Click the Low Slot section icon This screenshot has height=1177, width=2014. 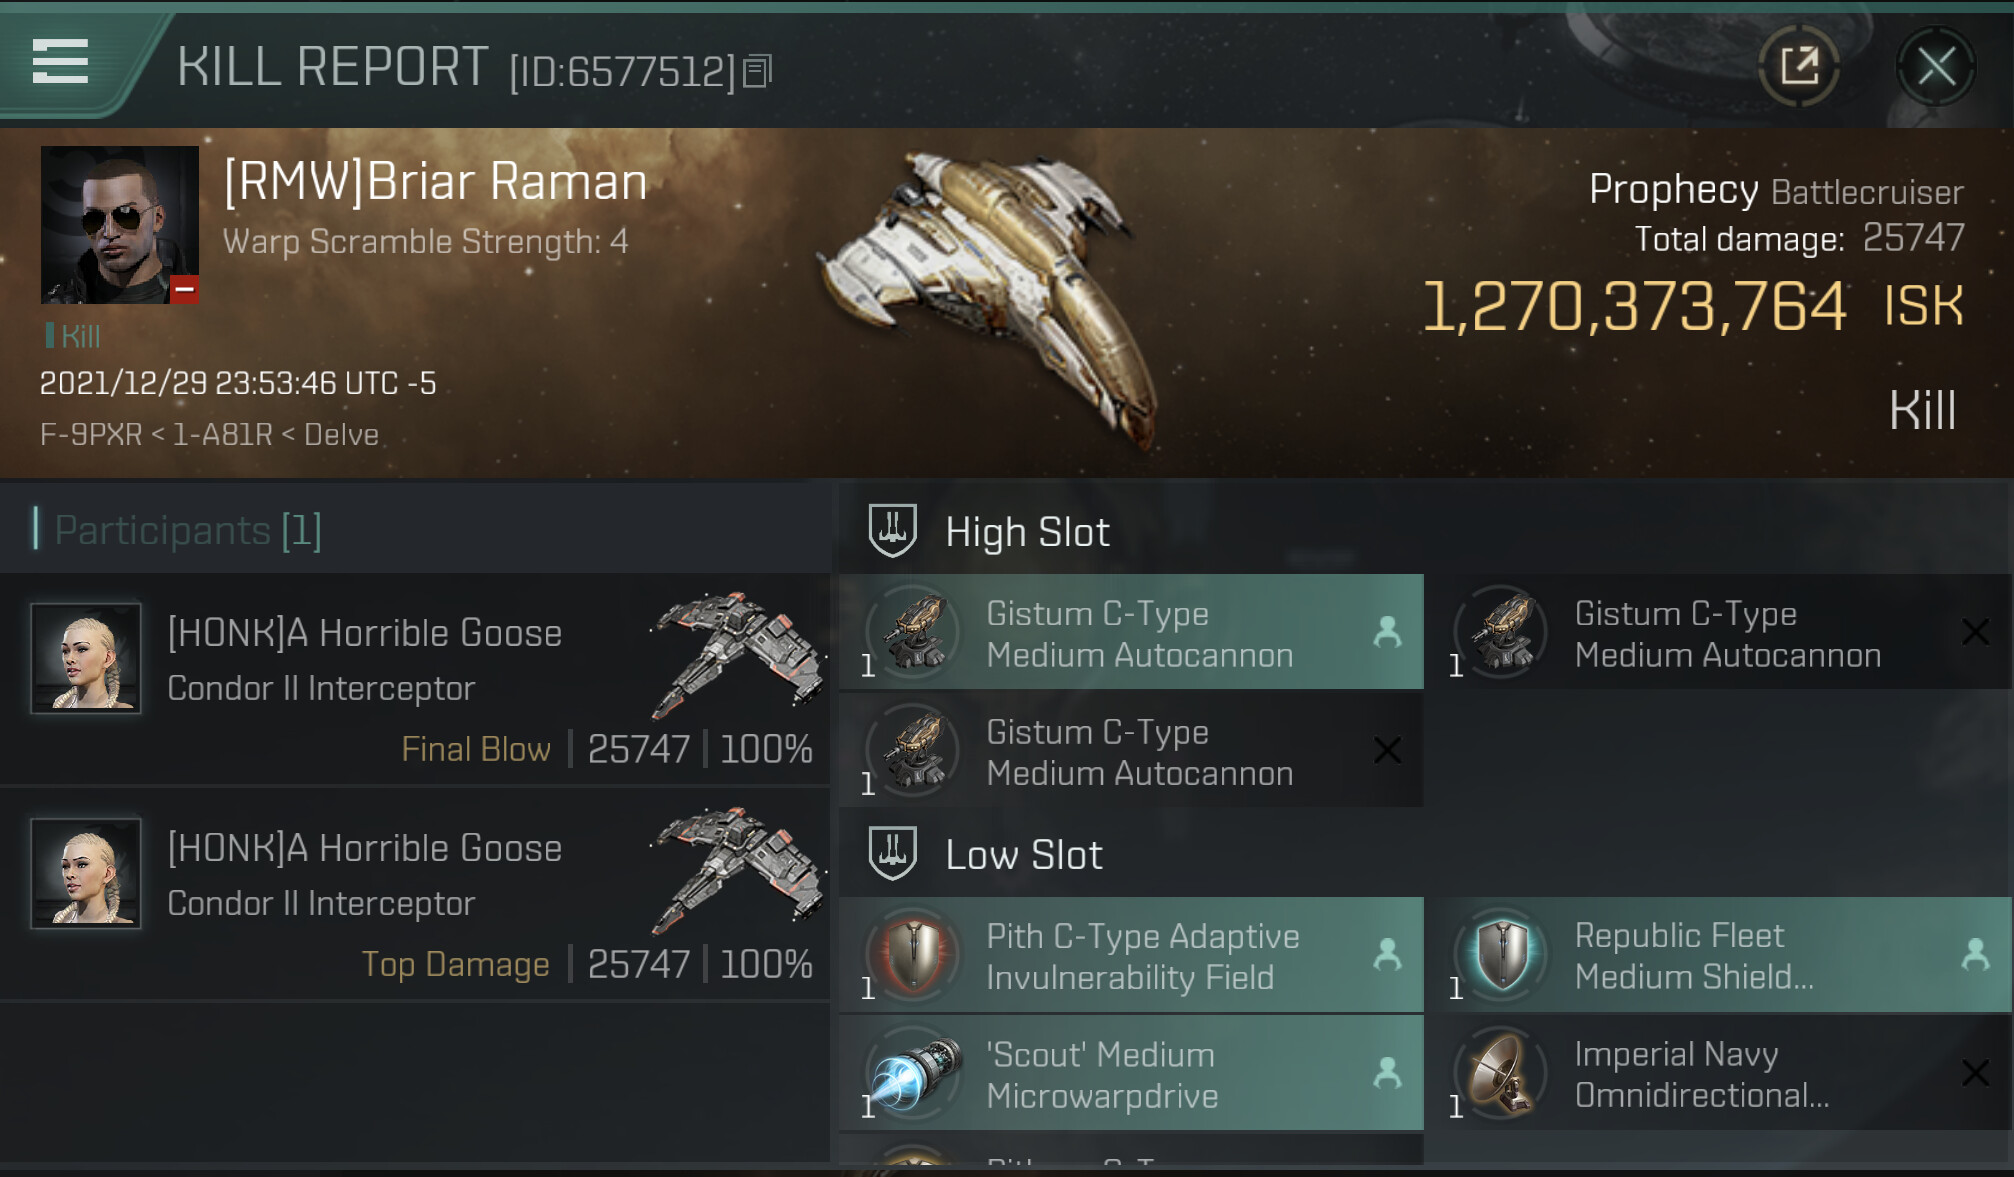click(x=892, y=854)
